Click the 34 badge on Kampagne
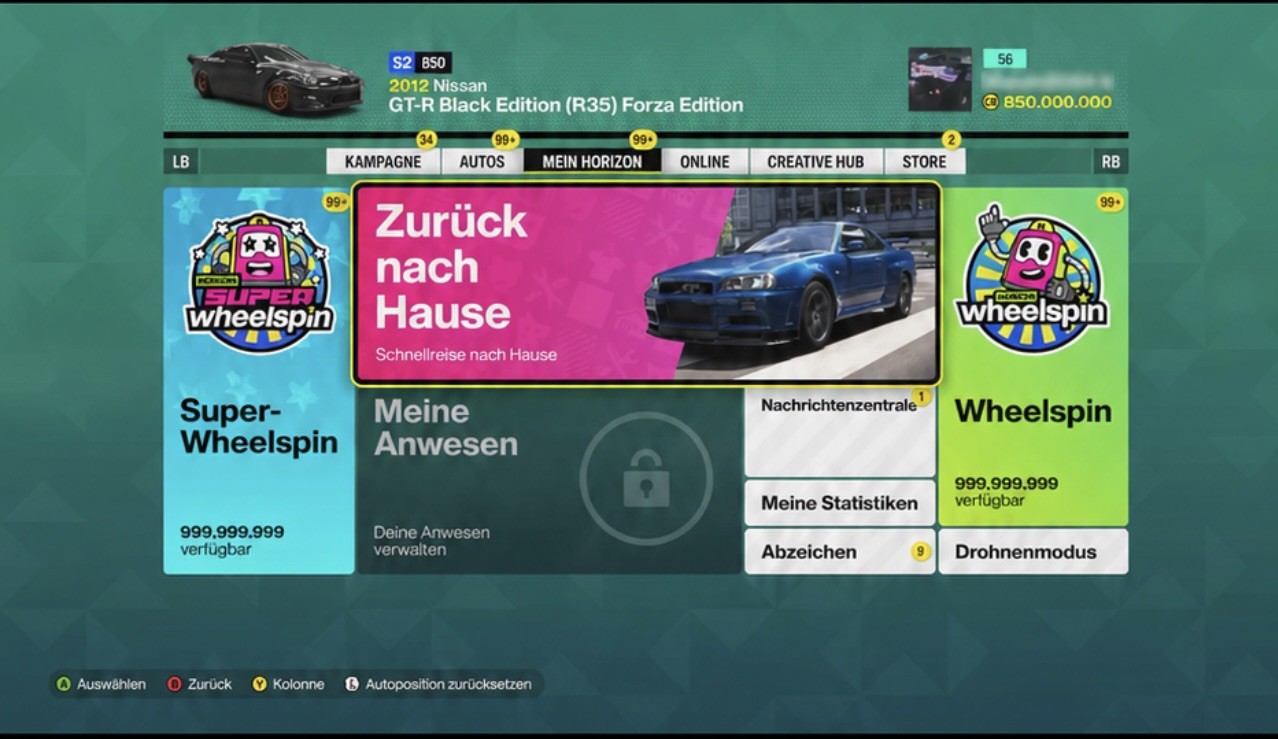The height and width of the screenshot is (739, 1278). tap(427, 140)
